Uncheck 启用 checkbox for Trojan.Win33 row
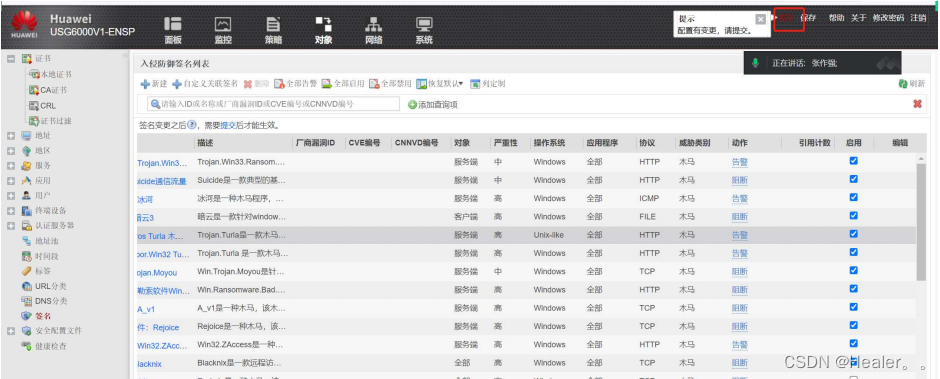The image size is (940, 379). [854, 161]
